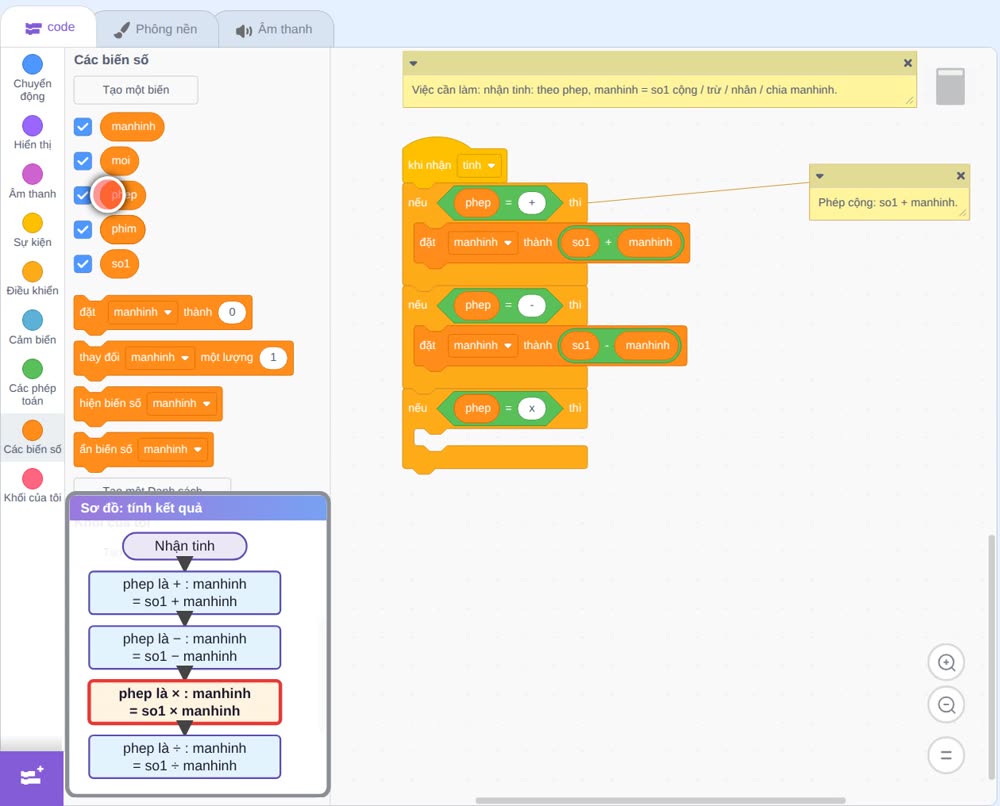This screenshot has height=806, width=1000.
Task: Select the Hiển thị category circle
Action: pos(33,126)
